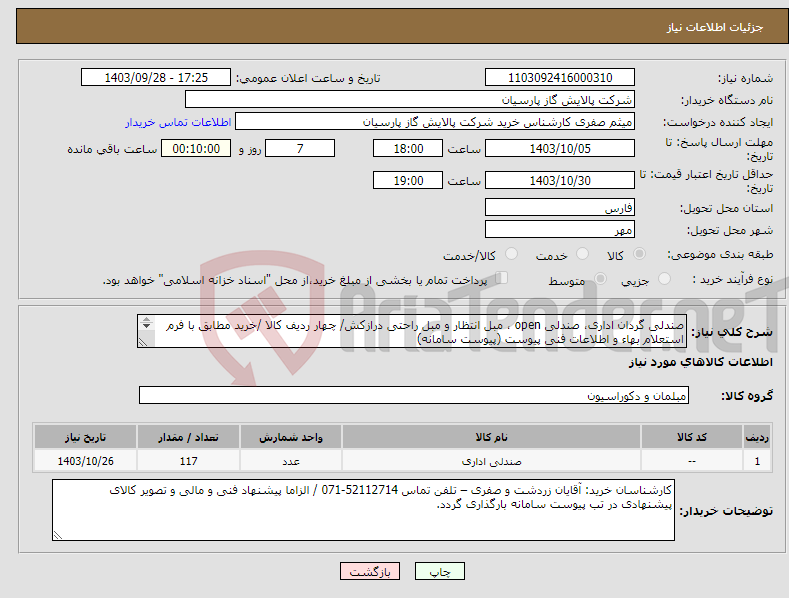Click the اطلاعات کالاهای مورد نیاز heading

[x=700, y=362]
